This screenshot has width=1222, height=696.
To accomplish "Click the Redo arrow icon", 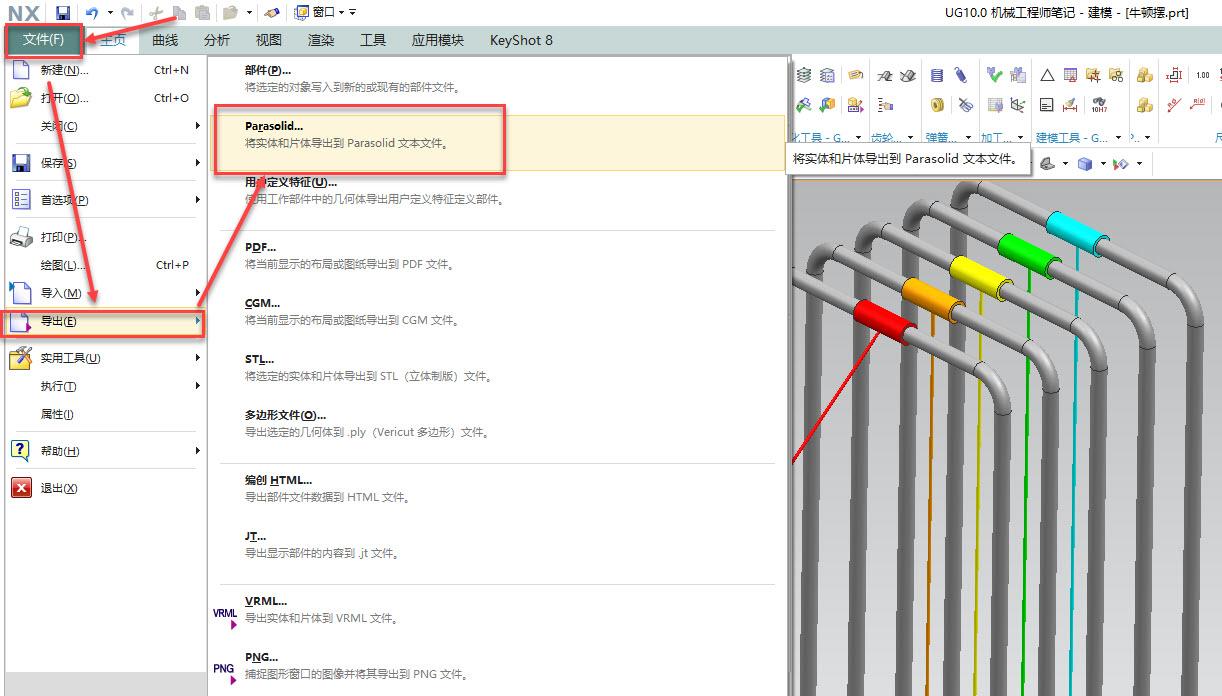I will tap(129, 14).
